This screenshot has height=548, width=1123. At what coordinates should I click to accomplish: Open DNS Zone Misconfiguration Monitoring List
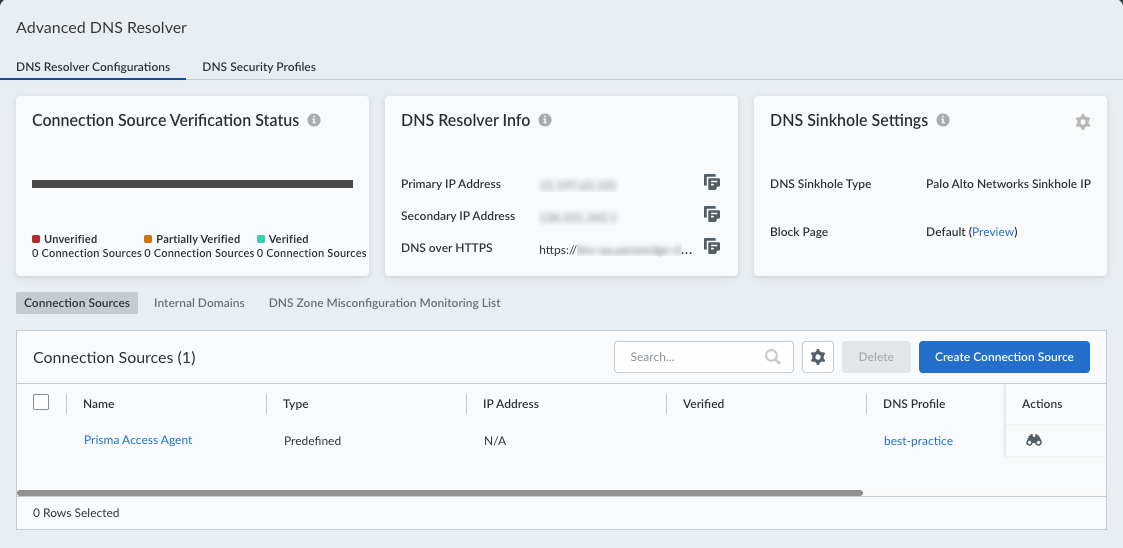384,303
